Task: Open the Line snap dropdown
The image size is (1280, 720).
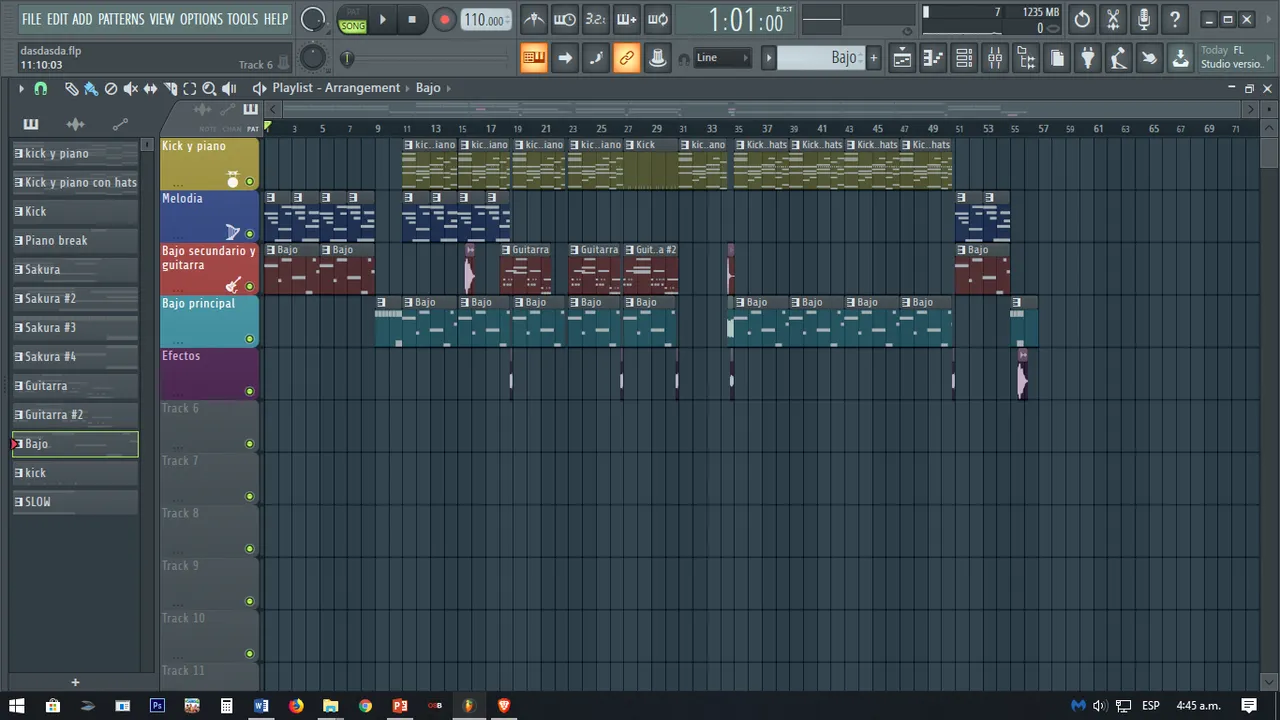Action: (x=722, y=58)
